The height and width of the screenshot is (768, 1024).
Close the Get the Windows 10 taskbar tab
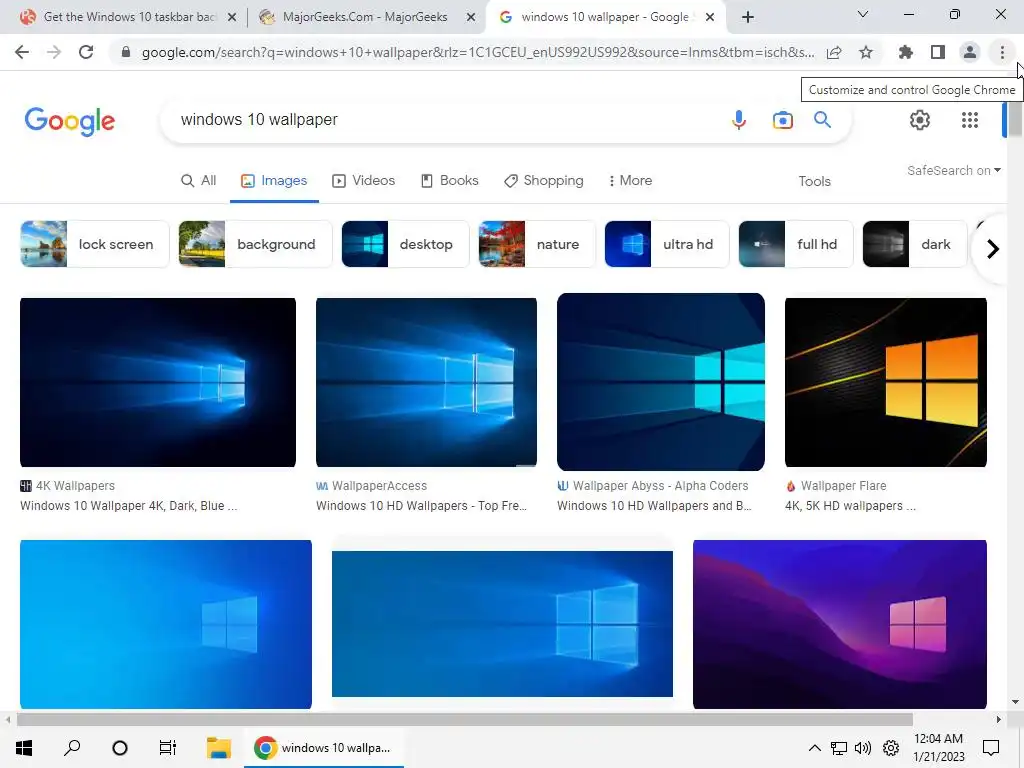point(231,18)
